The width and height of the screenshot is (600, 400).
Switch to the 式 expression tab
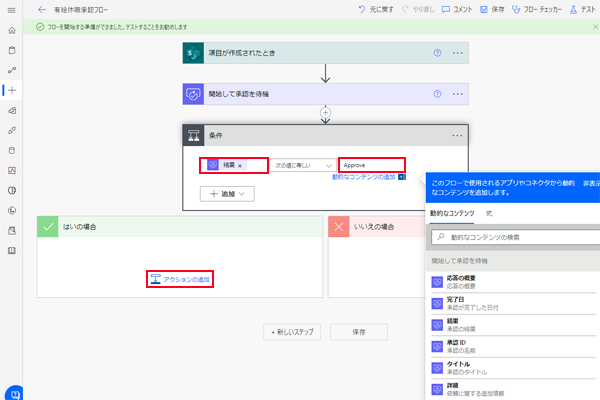click(x=489, y=214)
